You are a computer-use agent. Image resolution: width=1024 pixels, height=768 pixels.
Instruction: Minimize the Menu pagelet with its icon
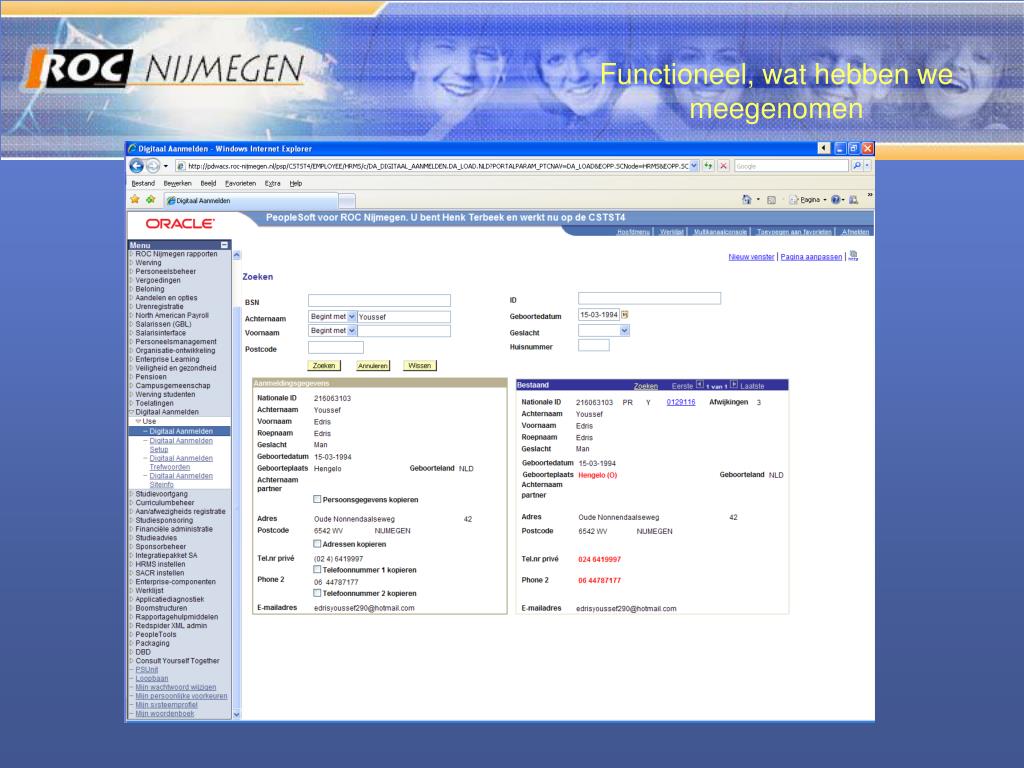pos(225,245)
